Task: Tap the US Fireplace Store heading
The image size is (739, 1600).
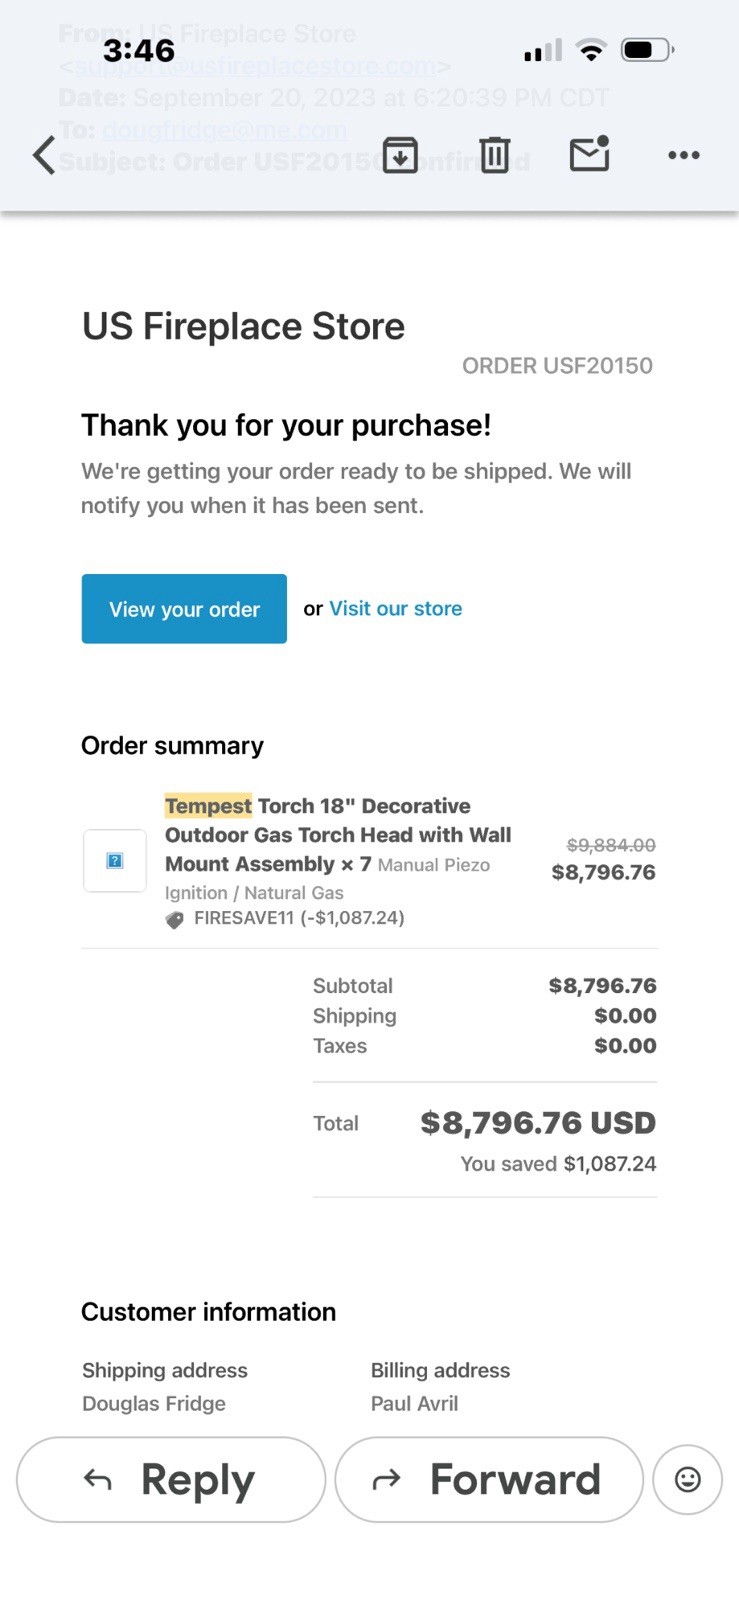Action: click(x=243, y=326)
